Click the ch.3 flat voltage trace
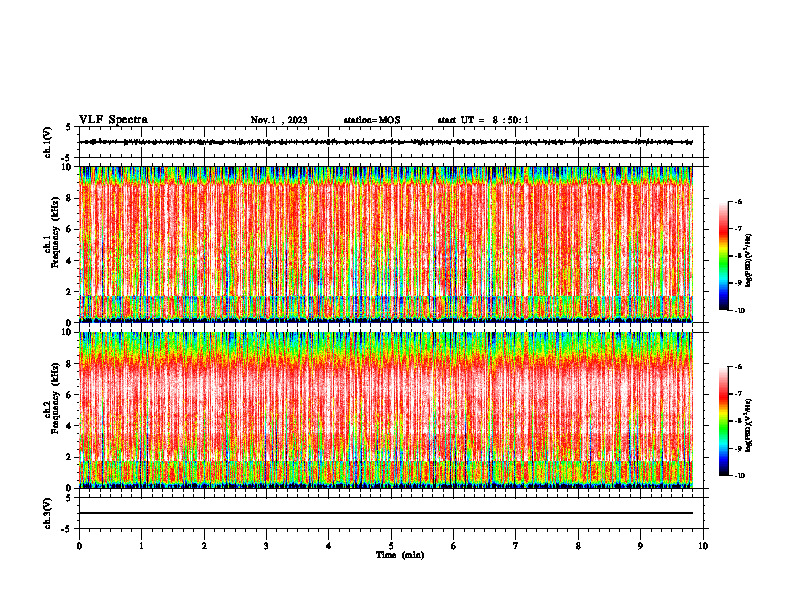The width and height of the screenshot is (792, 612). (386, 513)
